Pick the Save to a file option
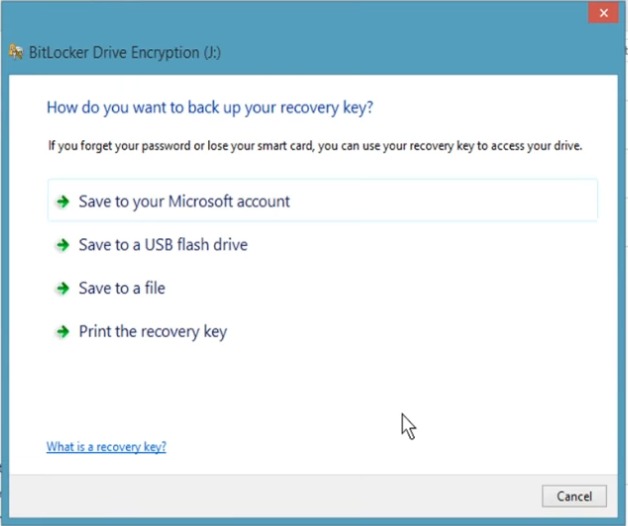Viewport: 628px width, 526px height. (x=122, y=288)
